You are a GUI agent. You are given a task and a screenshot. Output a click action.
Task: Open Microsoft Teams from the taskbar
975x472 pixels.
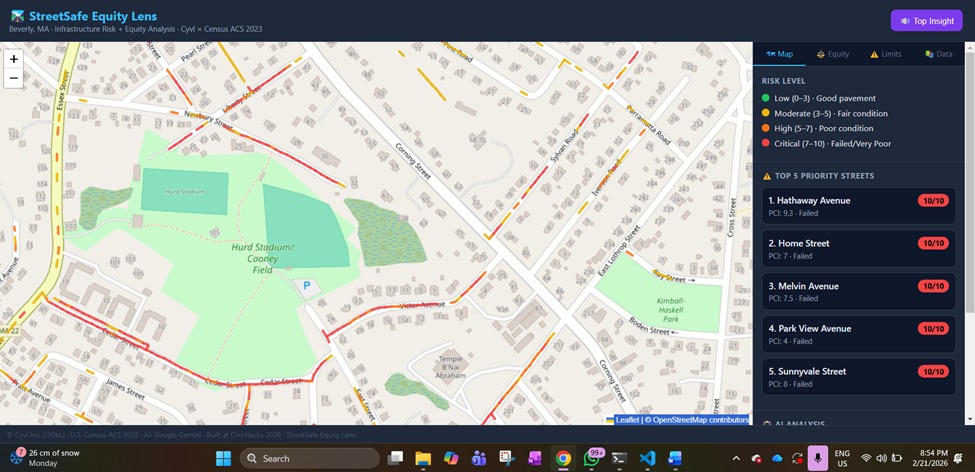point(479,458)
